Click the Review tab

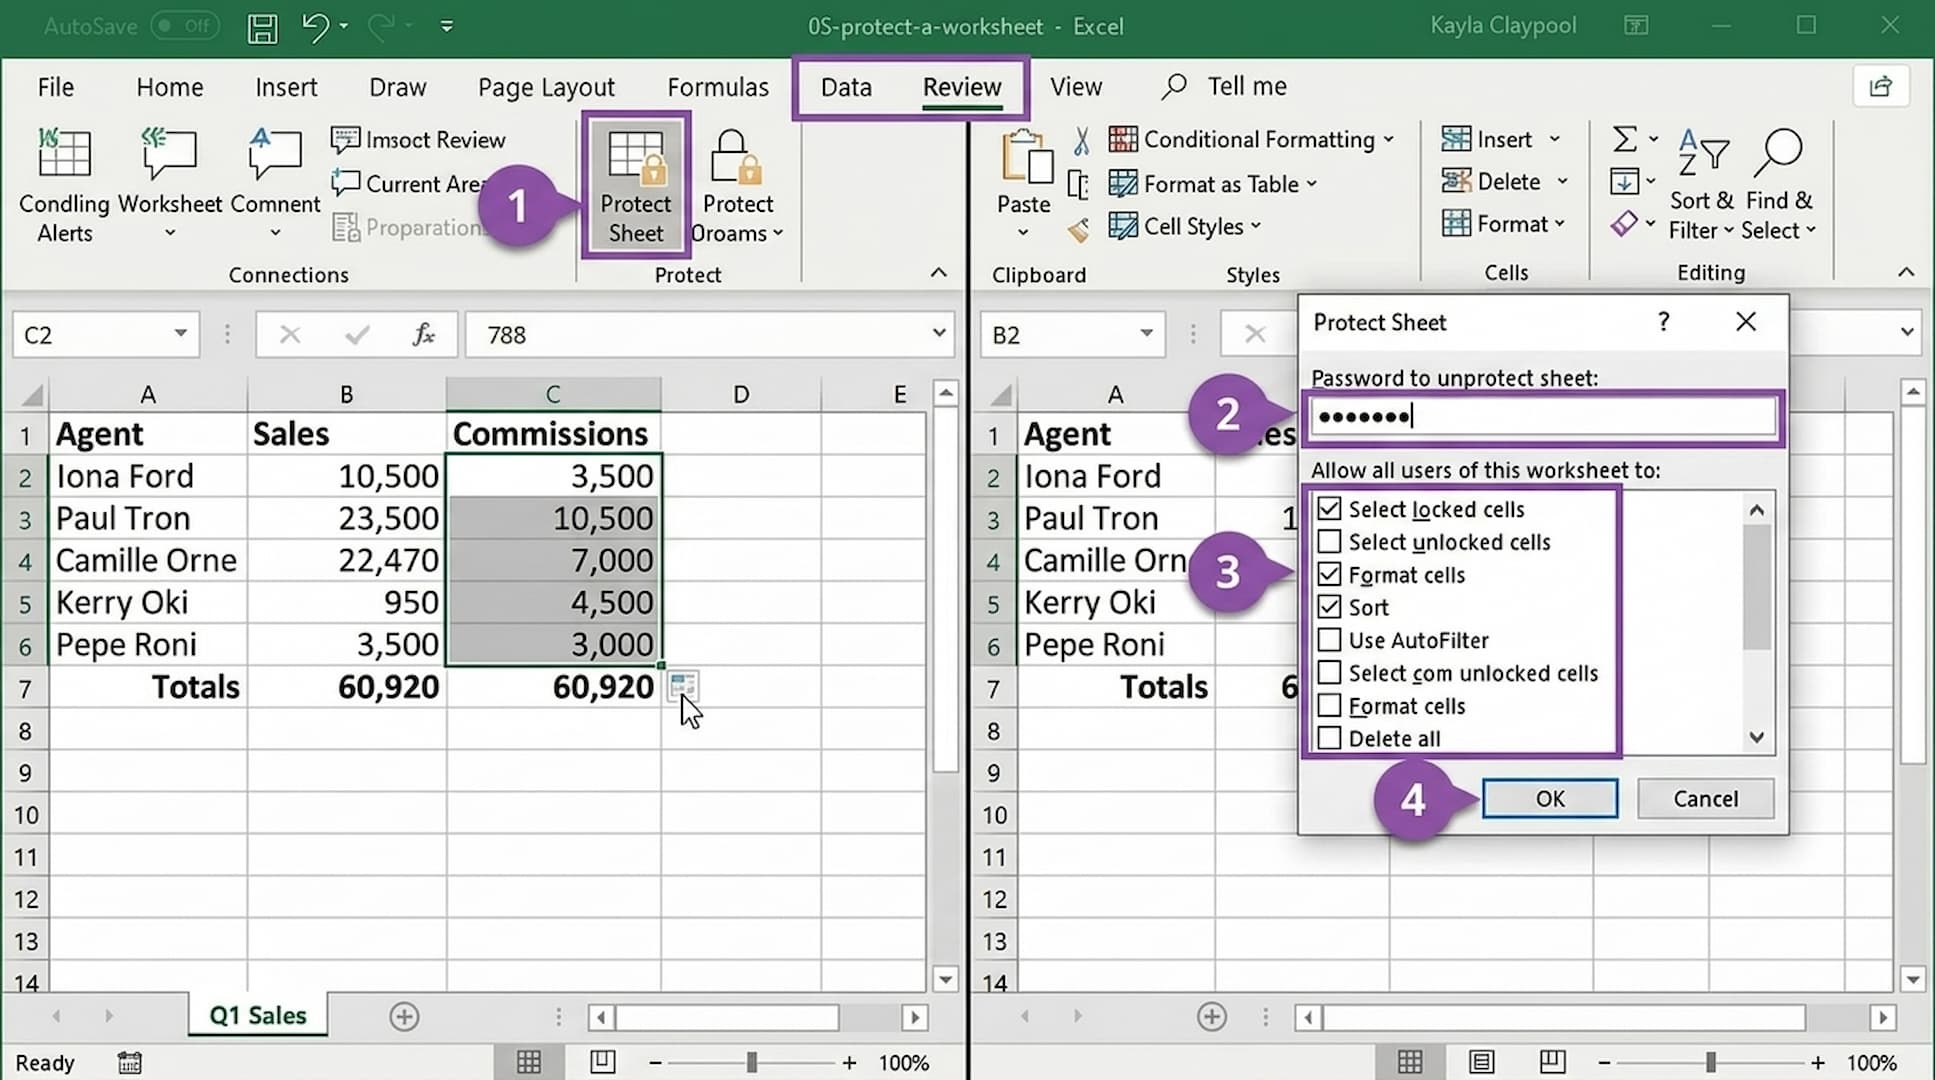[x=962, y=87]
